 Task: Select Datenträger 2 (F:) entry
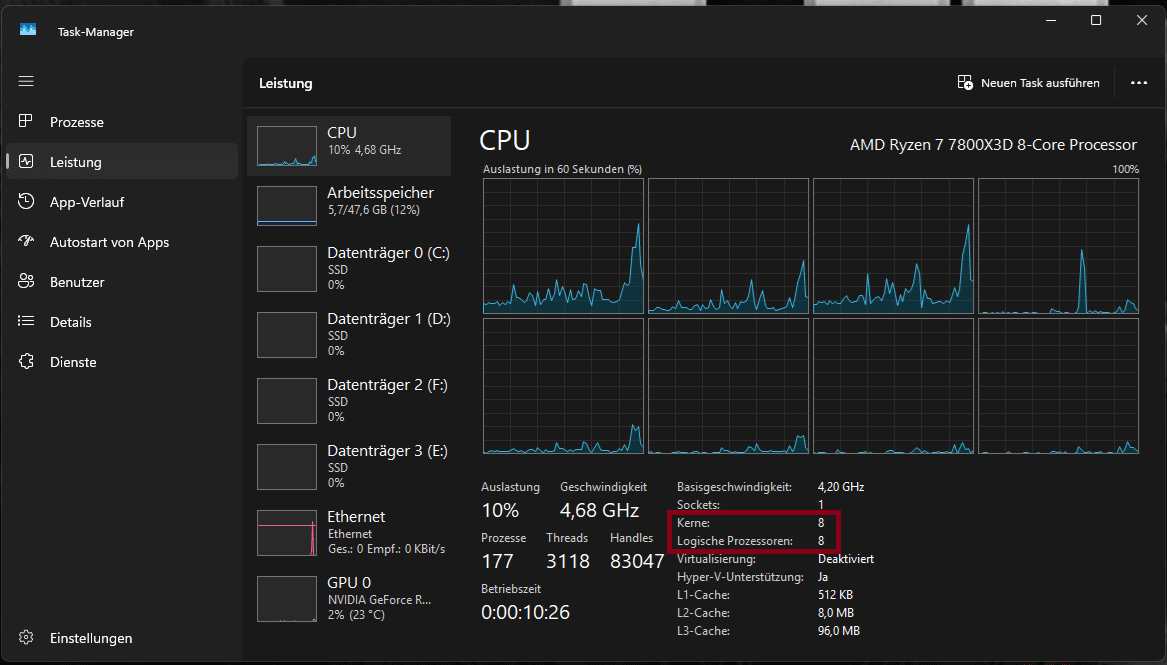click(349, 401)
